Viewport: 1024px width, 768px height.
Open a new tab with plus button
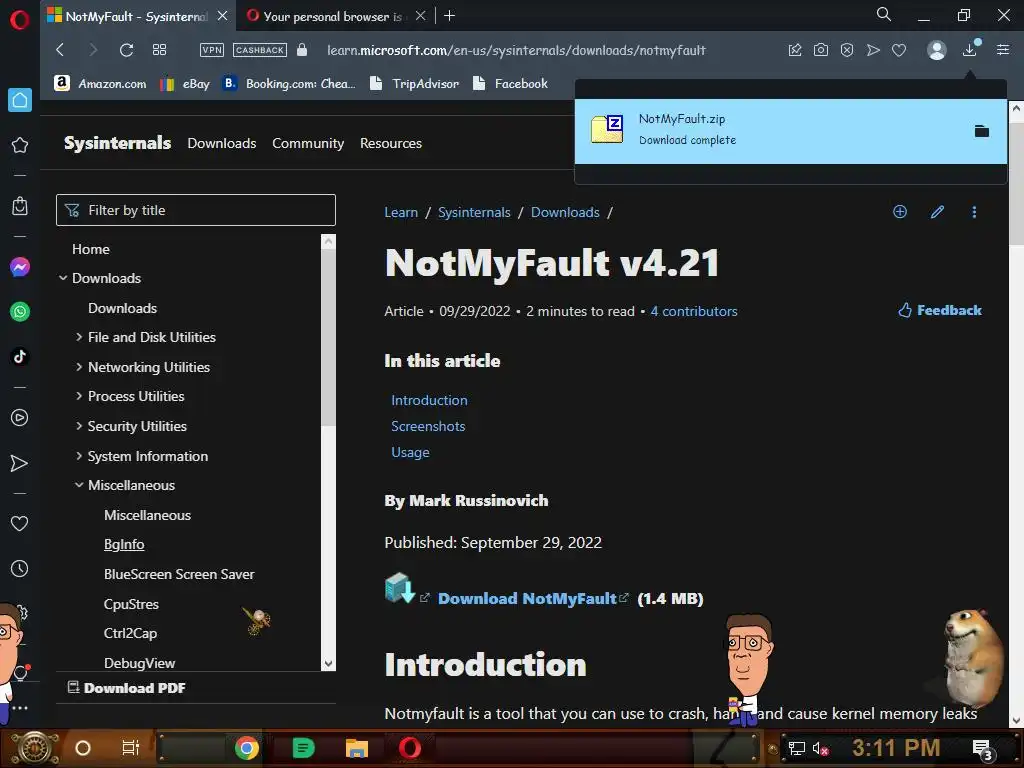point(449,16)
